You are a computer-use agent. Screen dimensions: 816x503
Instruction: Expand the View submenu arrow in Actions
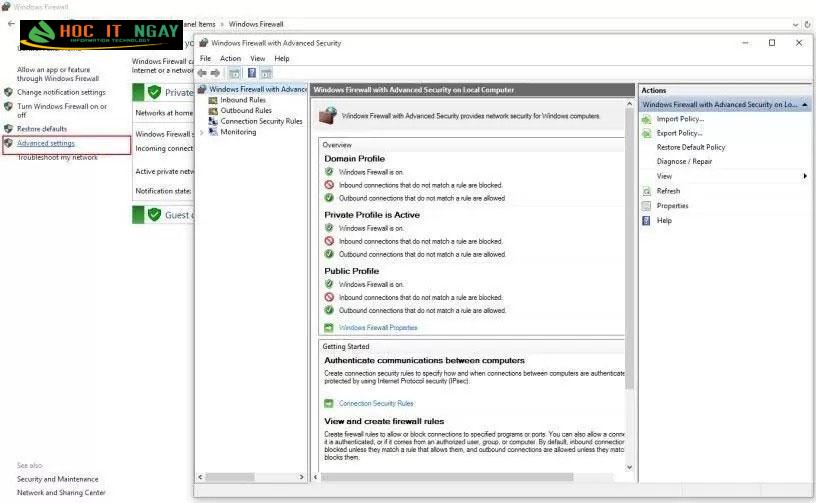805,176
